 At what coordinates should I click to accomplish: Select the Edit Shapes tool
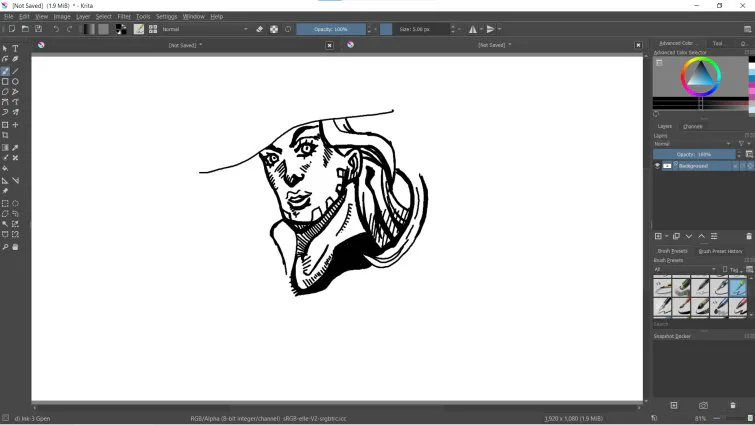click(x=5, y=59)
